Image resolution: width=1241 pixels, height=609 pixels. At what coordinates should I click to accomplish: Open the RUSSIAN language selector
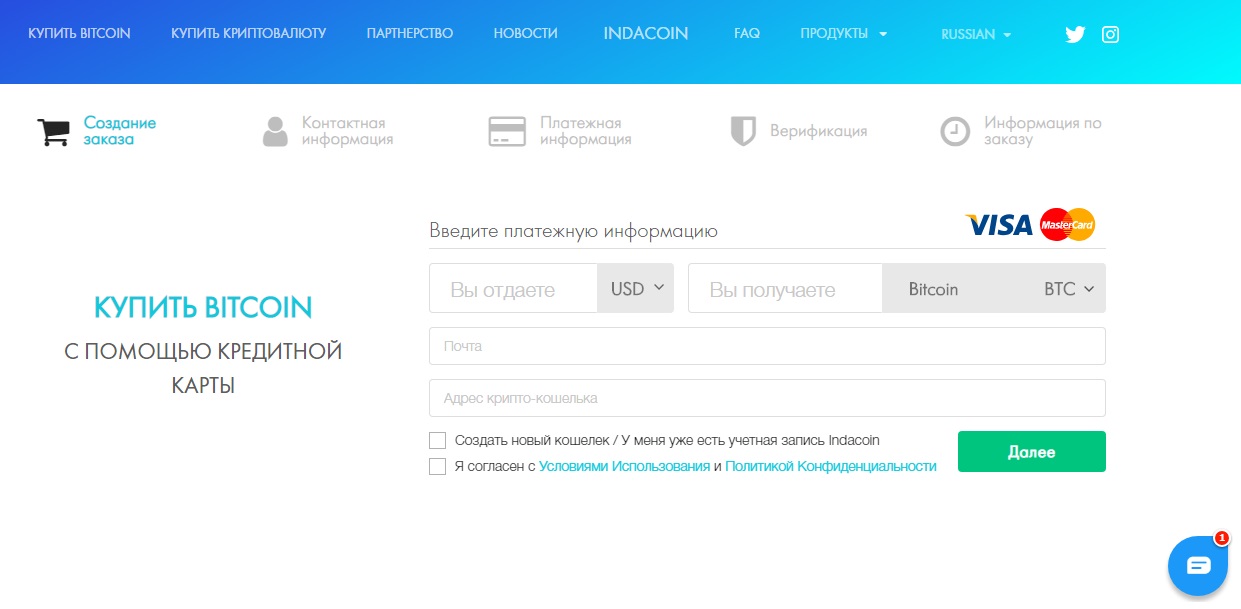(976, 34)
